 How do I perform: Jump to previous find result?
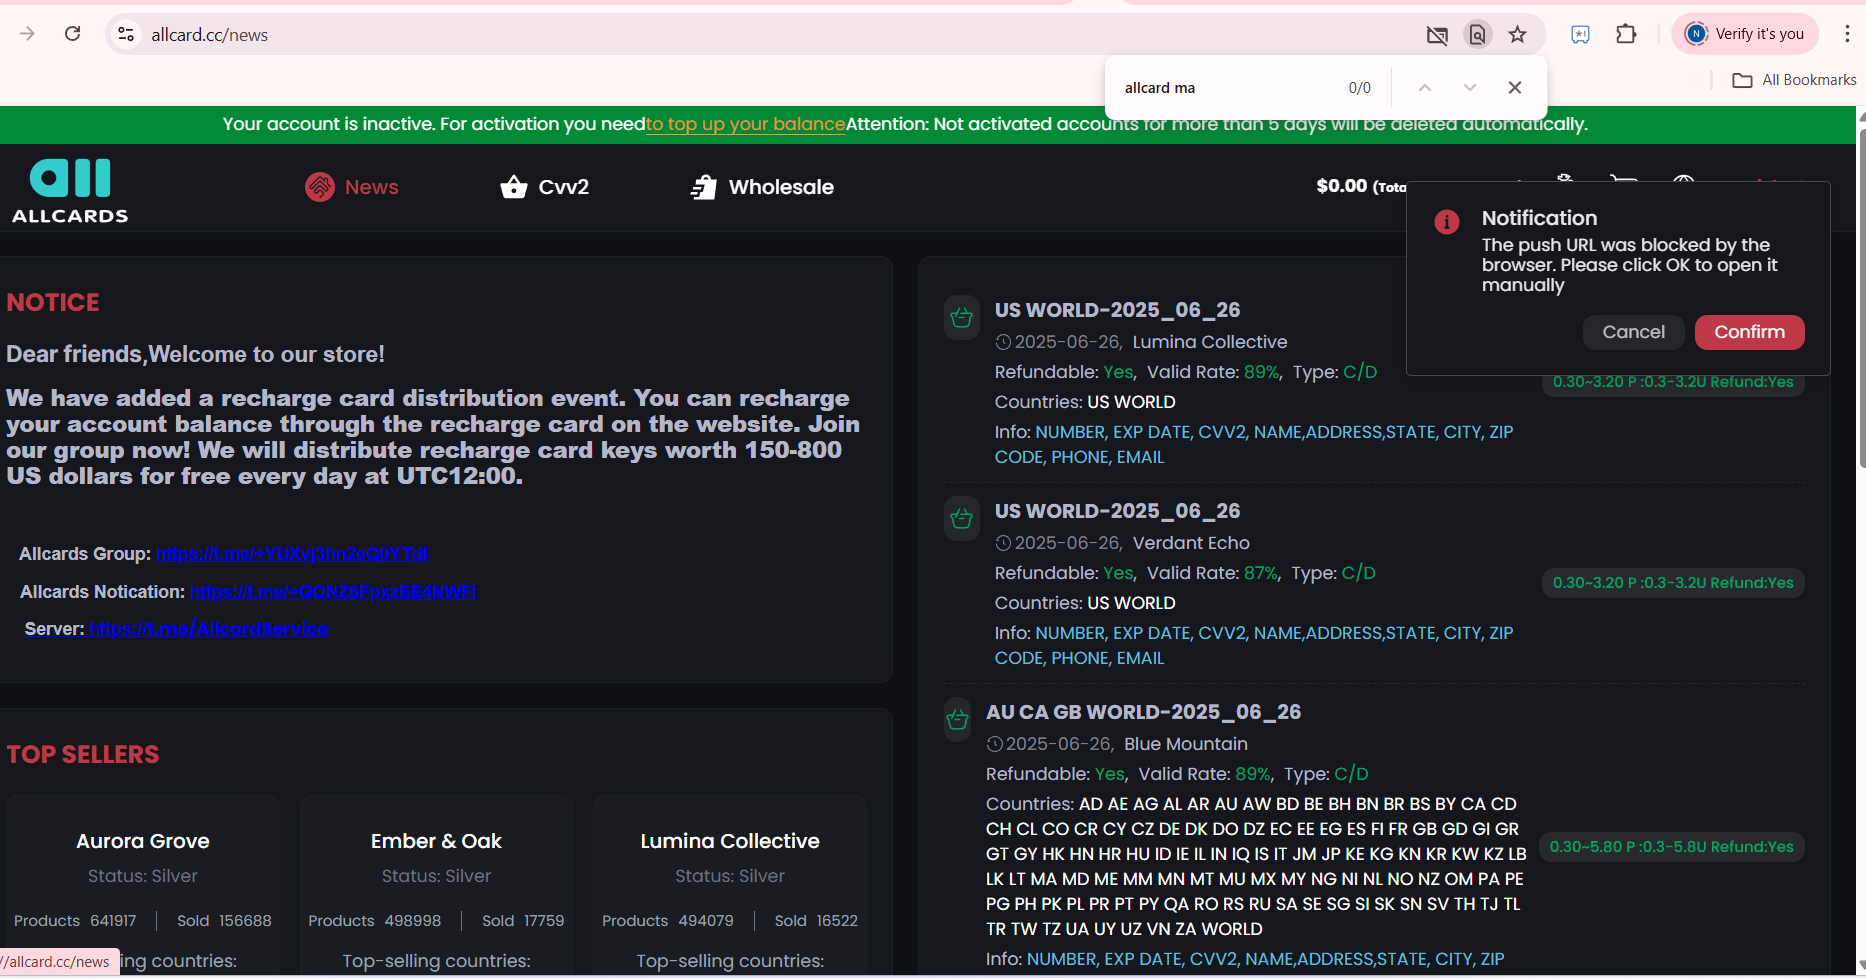pyautogui.click(x=1425, y=88)
